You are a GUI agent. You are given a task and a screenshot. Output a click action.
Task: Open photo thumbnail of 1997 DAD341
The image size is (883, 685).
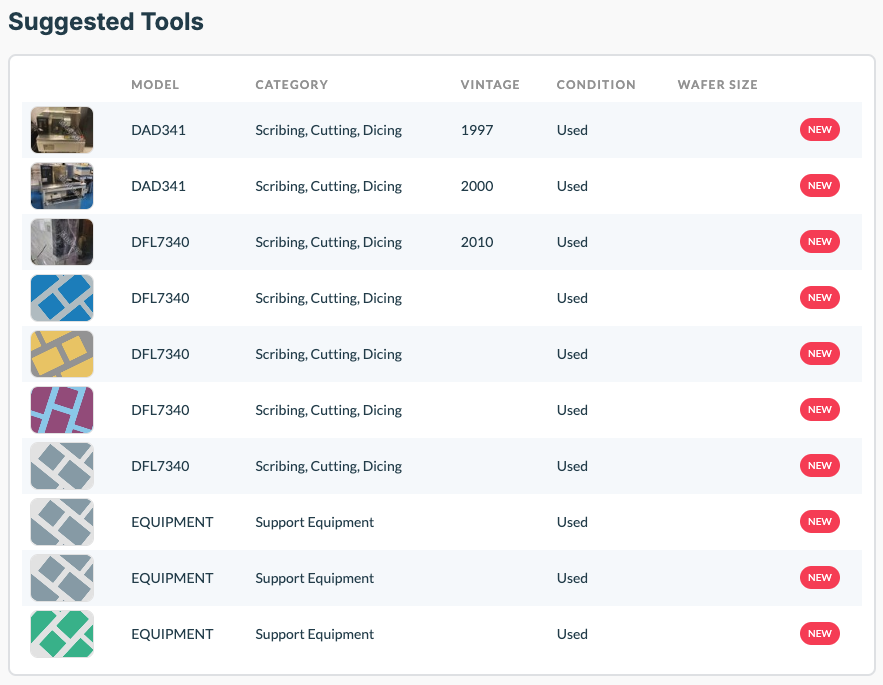click(62, 130)
